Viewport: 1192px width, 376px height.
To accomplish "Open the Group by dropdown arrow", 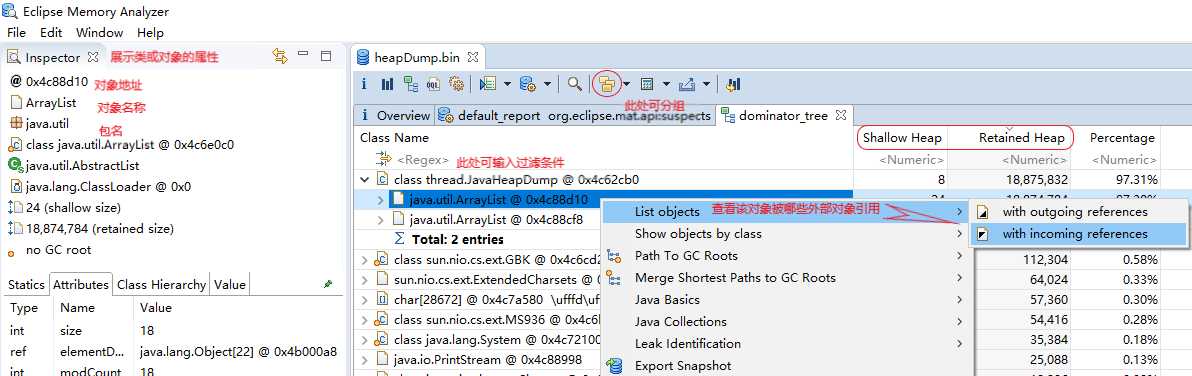I will tap(626, 84).
